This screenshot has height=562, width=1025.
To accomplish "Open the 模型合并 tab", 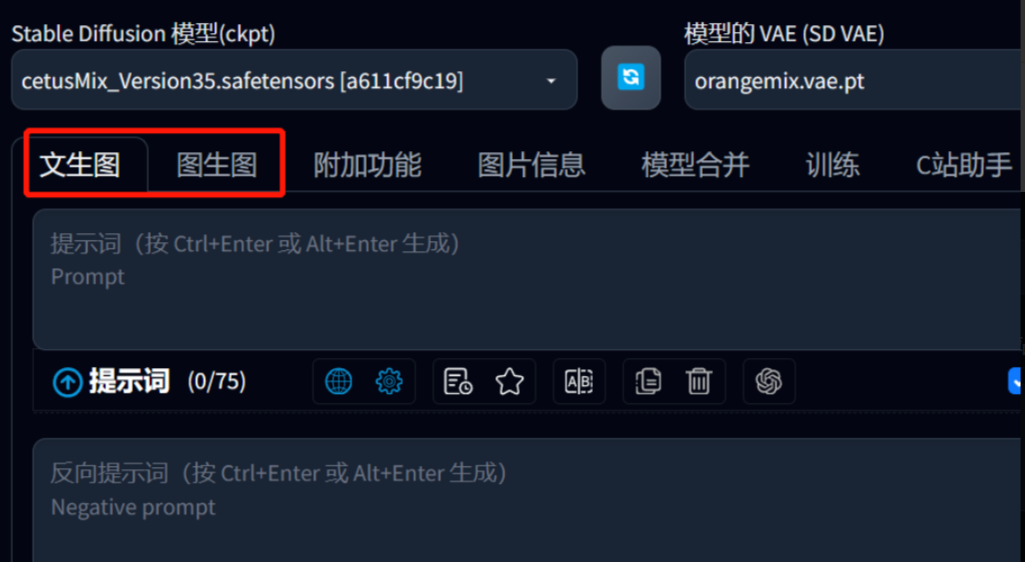I will [x=696, y=165].
